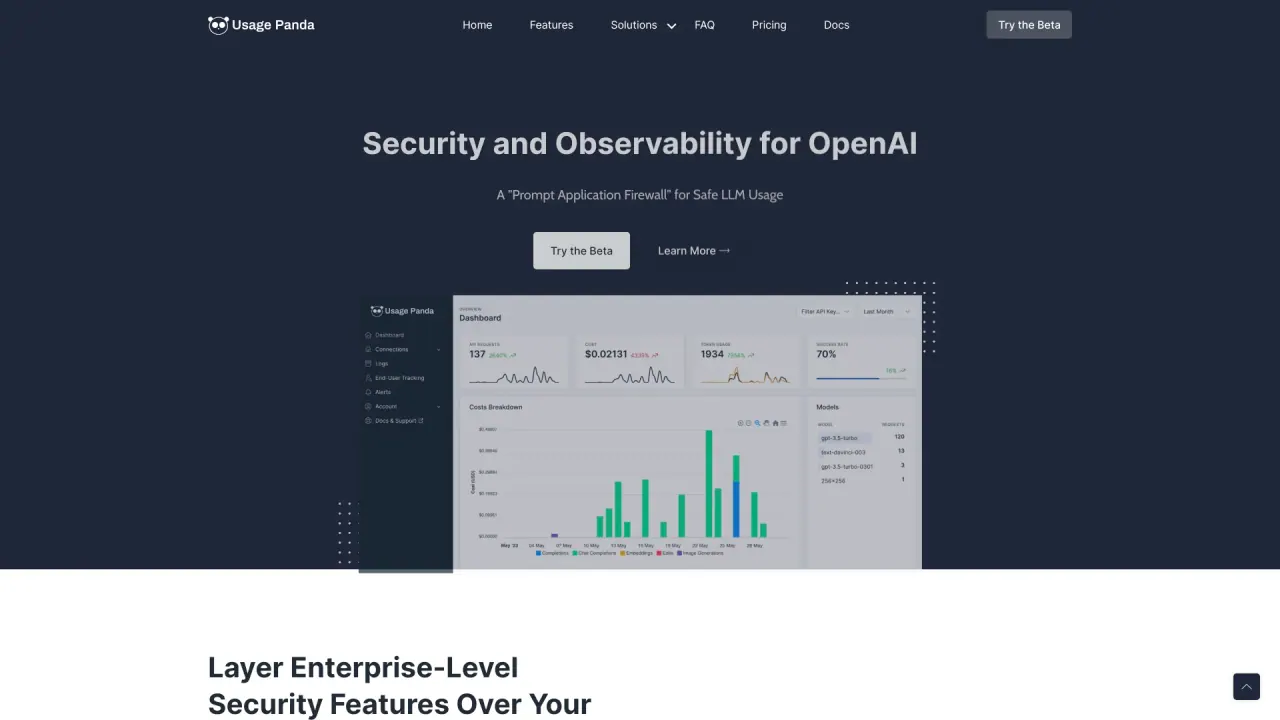Expand the Account arrow in the preview sidebar
The image size is (1280, 720).
439,407
